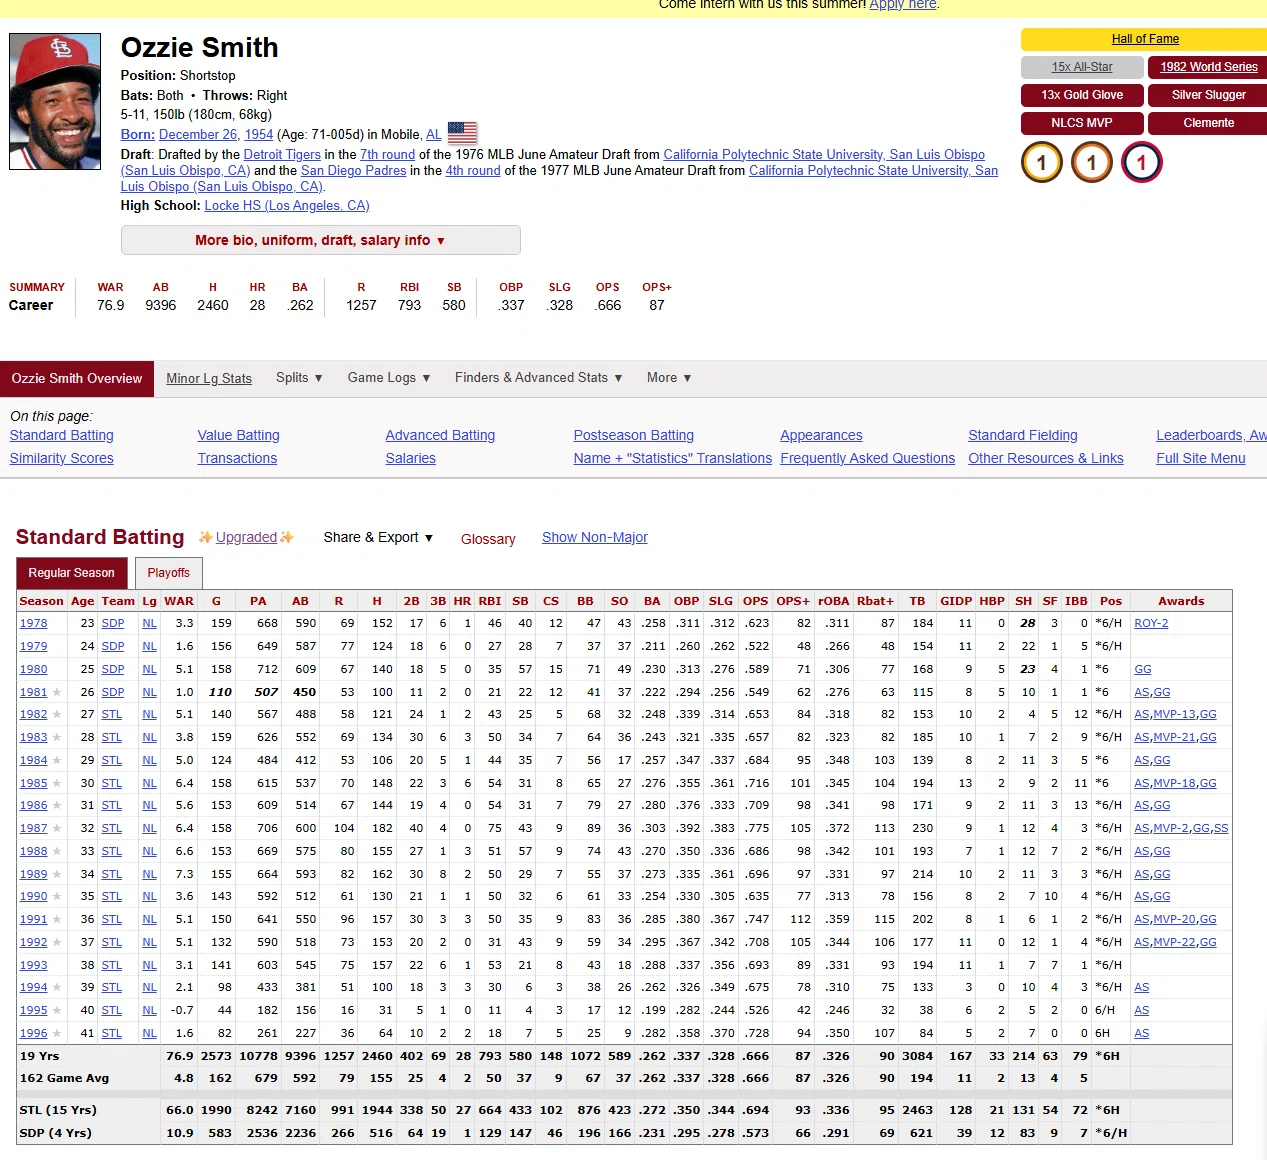Click the 13x Gold Glove badge
The width and height of the screenshot is (1267, 1160).
[1082, 95]
